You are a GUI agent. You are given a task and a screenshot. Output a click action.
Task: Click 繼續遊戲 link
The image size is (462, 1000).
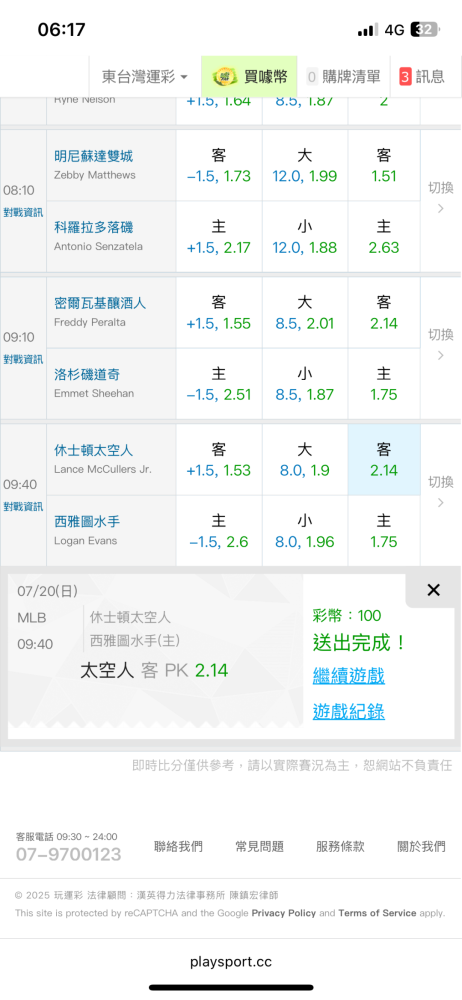pyautogui.click(x=348, y=675)
